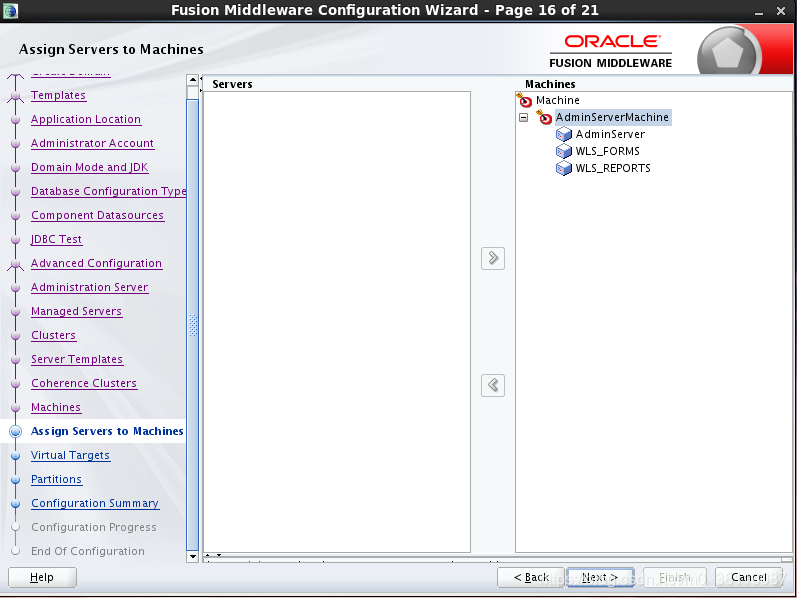Open the Administrator Account step
Viewport: 797px width, 598px height.
click(93, 143)
